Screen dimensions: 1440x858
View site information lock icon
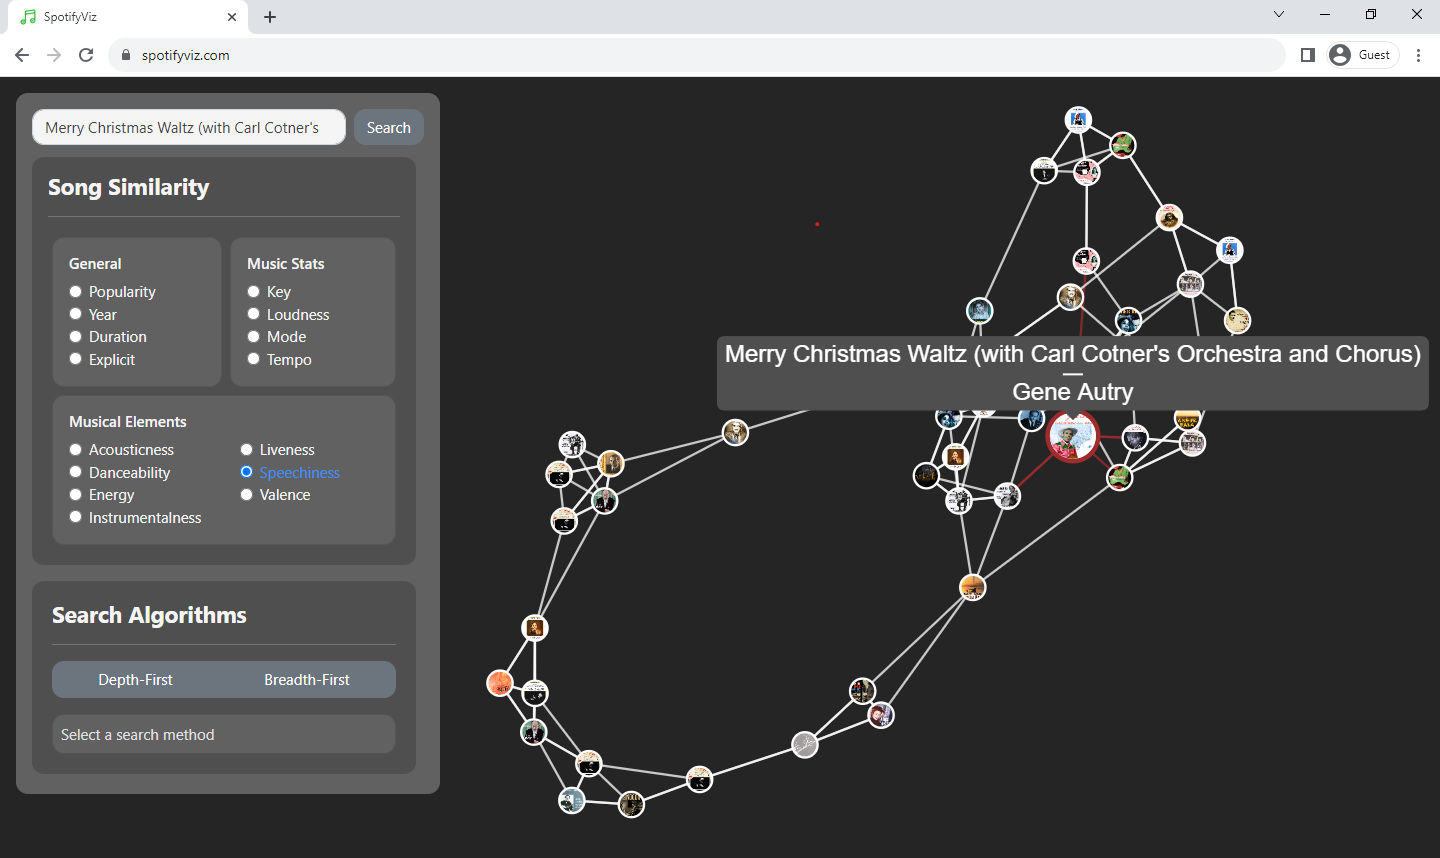[126, 55]
